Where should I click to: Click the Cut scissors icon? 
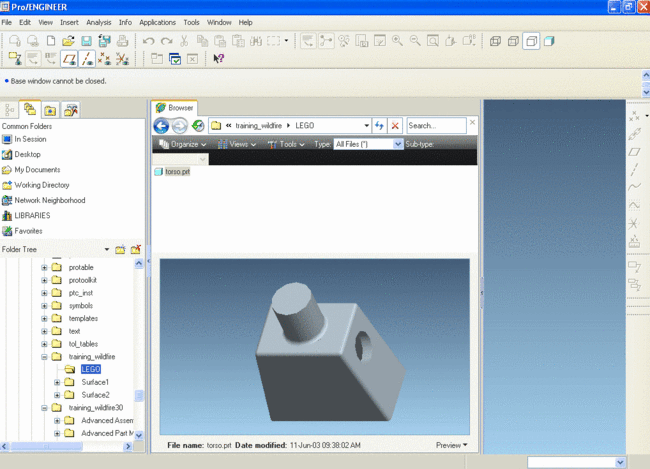coord(184,41)
